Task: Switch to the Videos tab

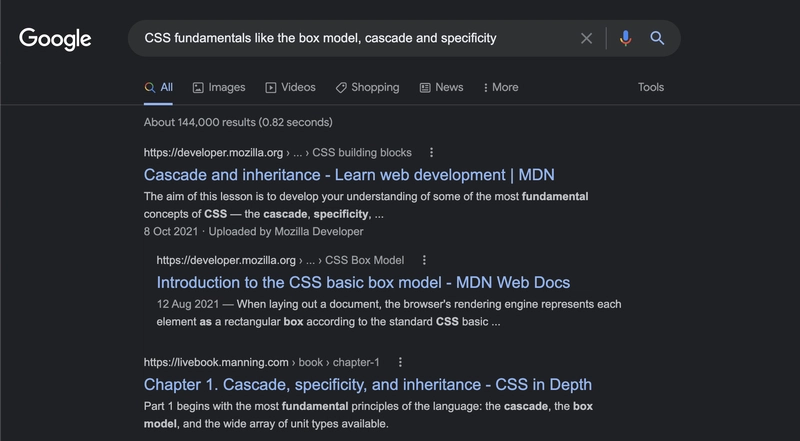Action: 290,87
